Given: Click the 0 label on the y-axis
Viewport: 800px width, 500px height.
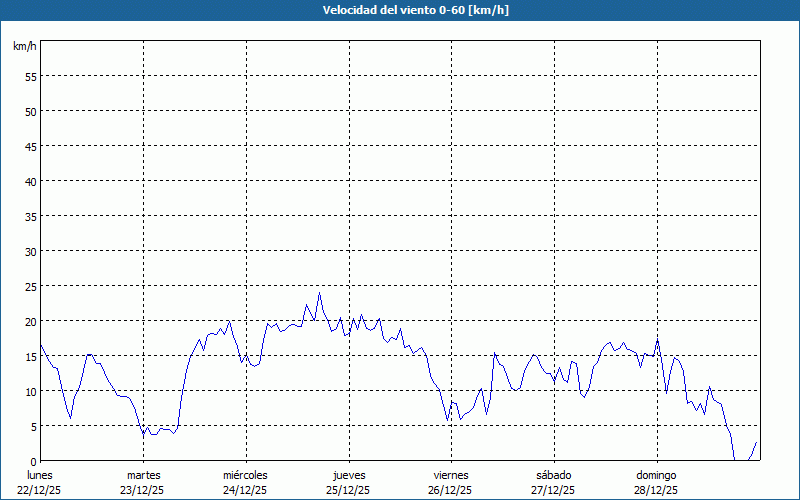Looking at the screenshot, I should tap(33, 461).
